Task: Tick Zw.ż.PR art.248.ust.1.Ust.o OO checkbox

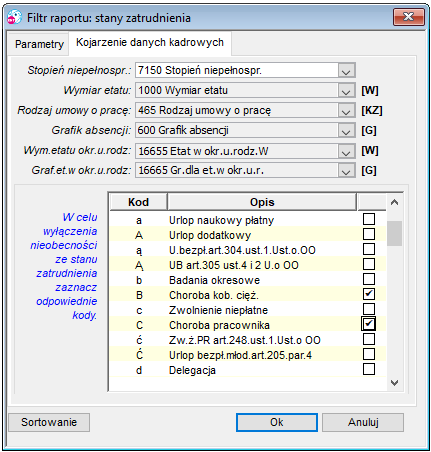Action: click(x=369, y=339)
